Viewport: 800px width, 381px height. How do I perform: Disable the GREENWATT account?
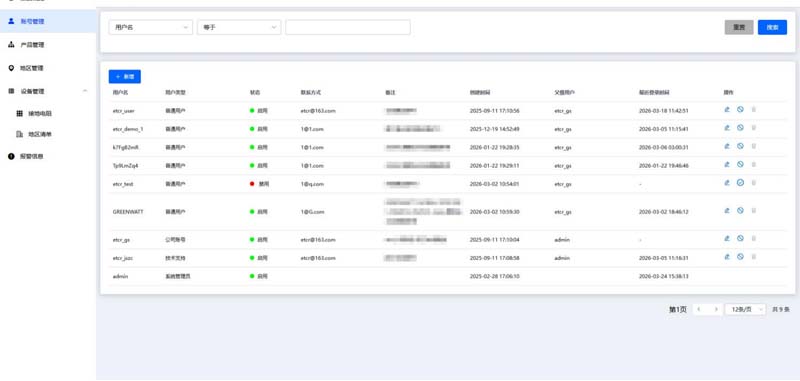tap(740, 210)
